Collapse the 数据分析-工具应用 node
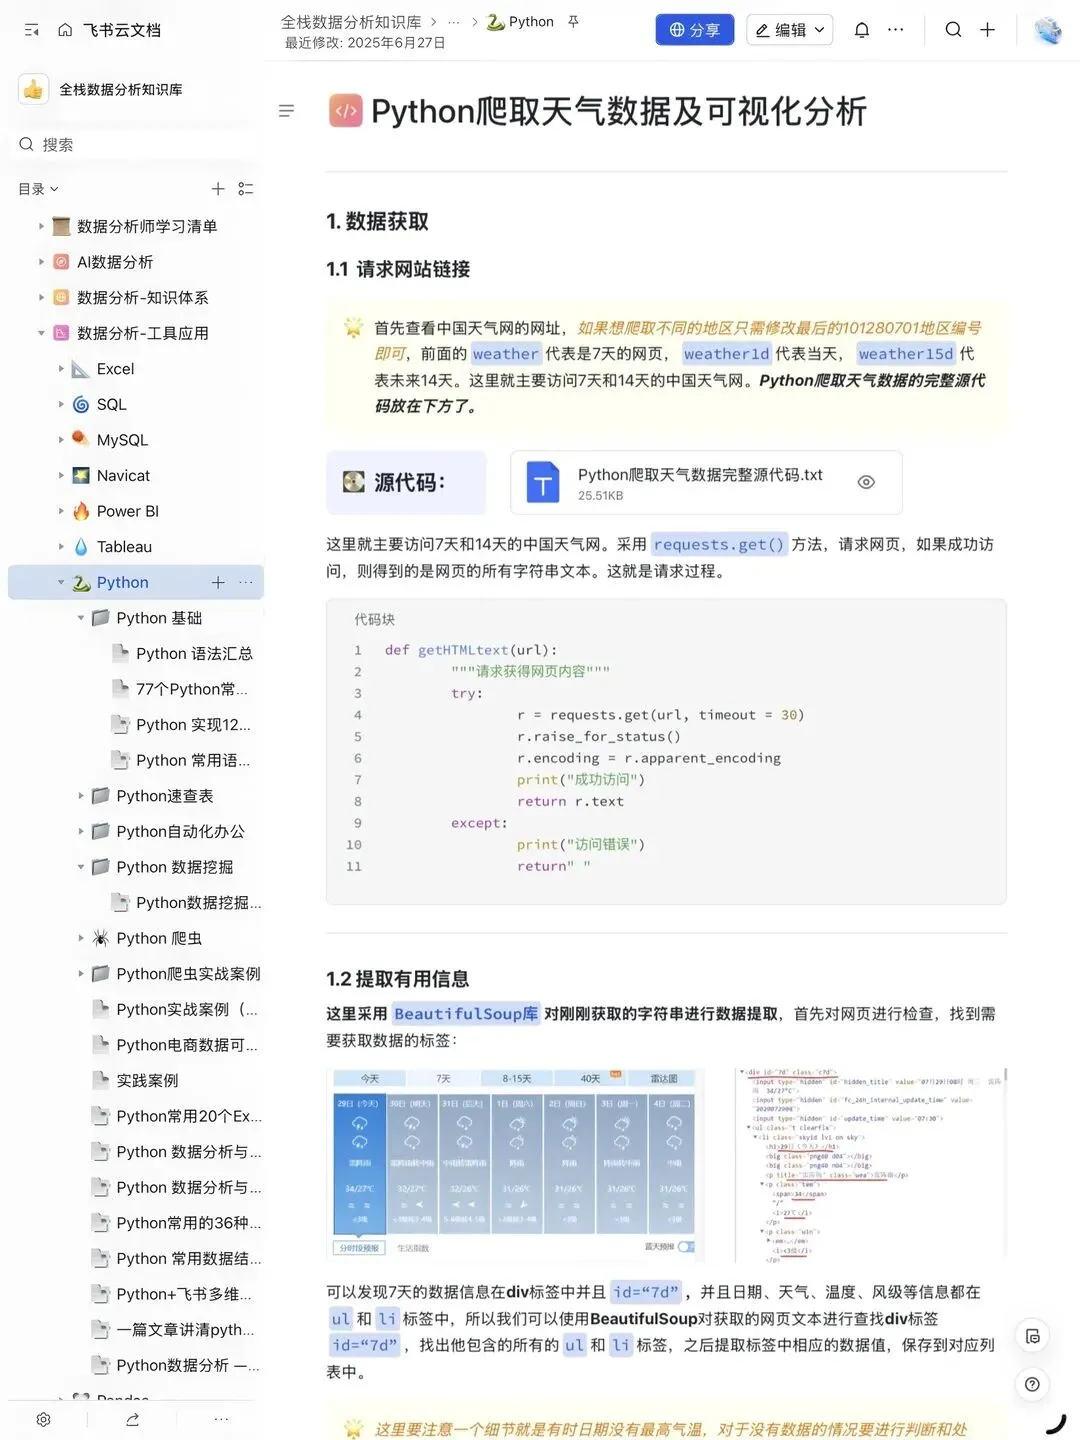 41,333
